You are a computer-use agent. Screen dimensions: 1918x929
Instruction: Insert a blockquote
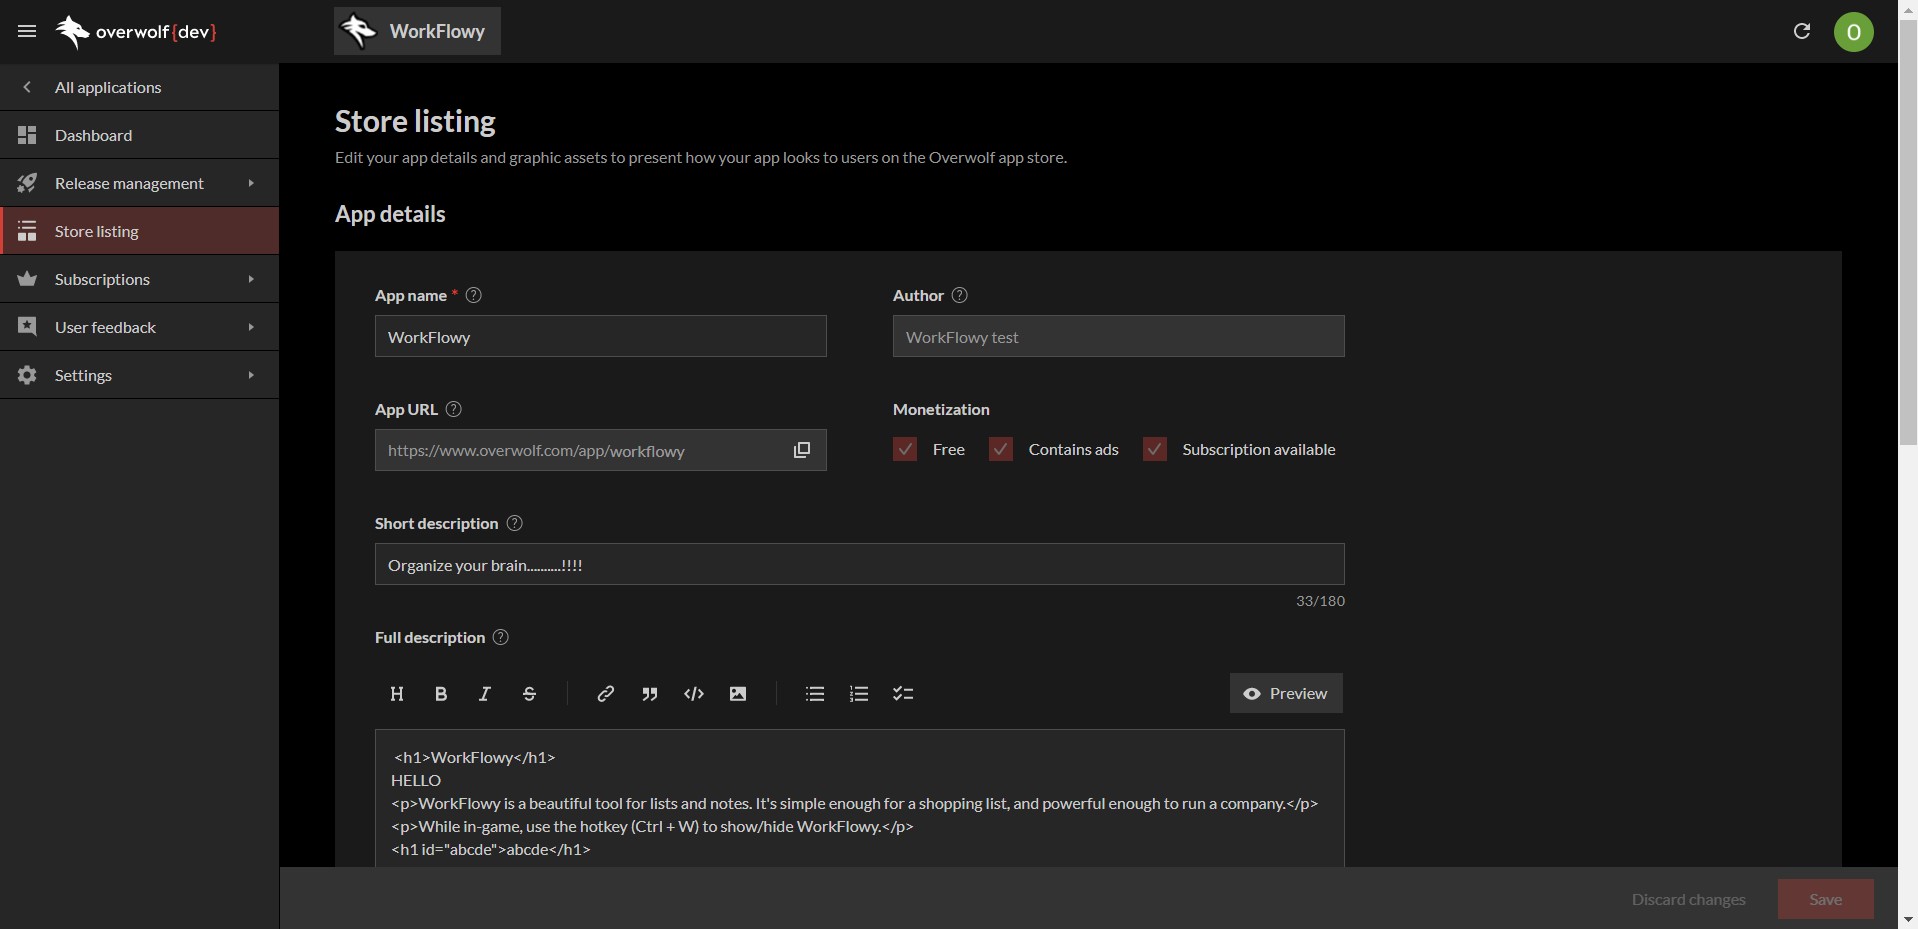pos(650,694)
